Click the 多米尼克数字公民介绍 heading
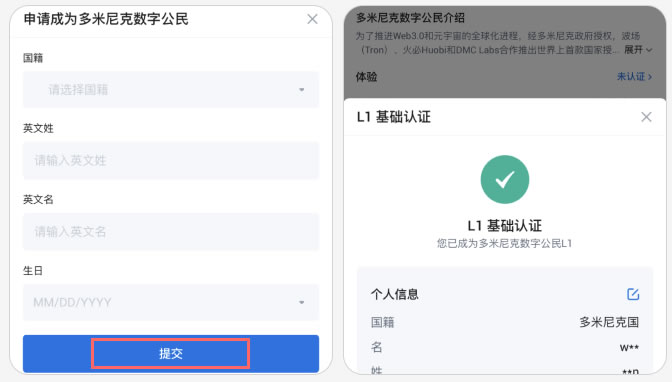Image resolution: width=672 pixels, height=382 pixels. pyautogui.click(x=411, y=18)
